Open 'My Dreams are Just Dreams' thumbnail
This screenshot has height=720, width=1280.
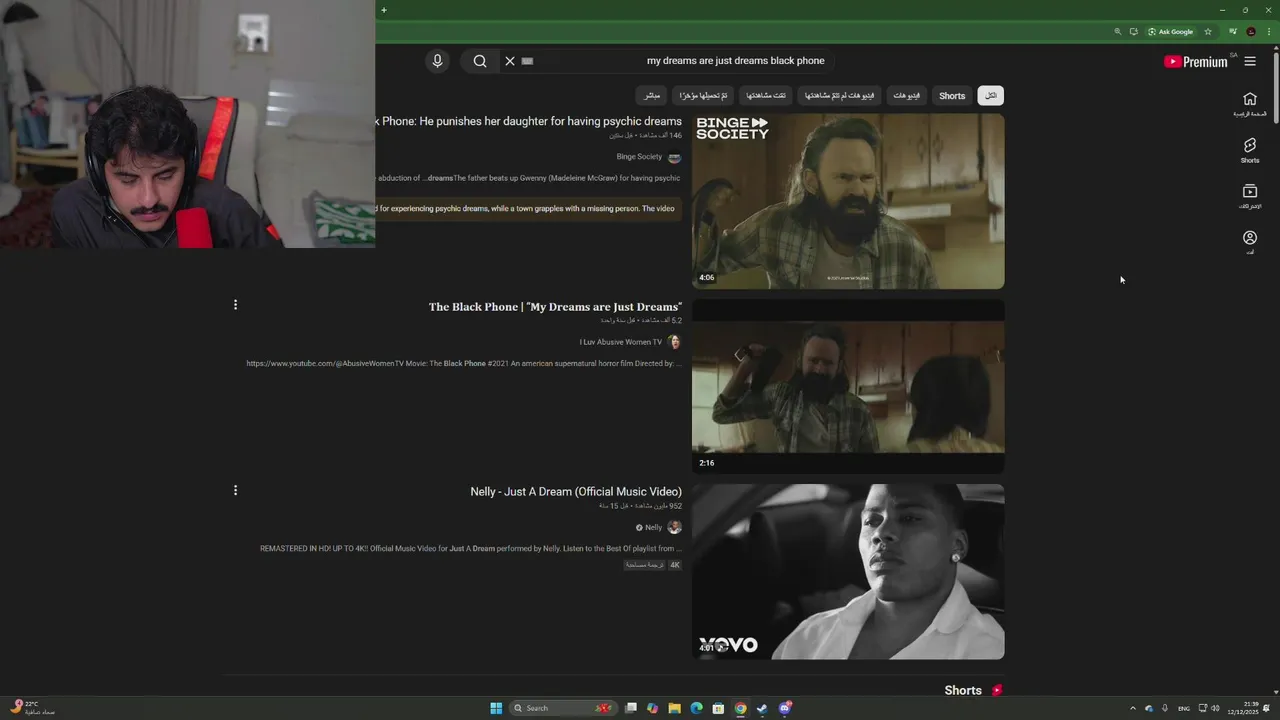[x=848, y=386]
